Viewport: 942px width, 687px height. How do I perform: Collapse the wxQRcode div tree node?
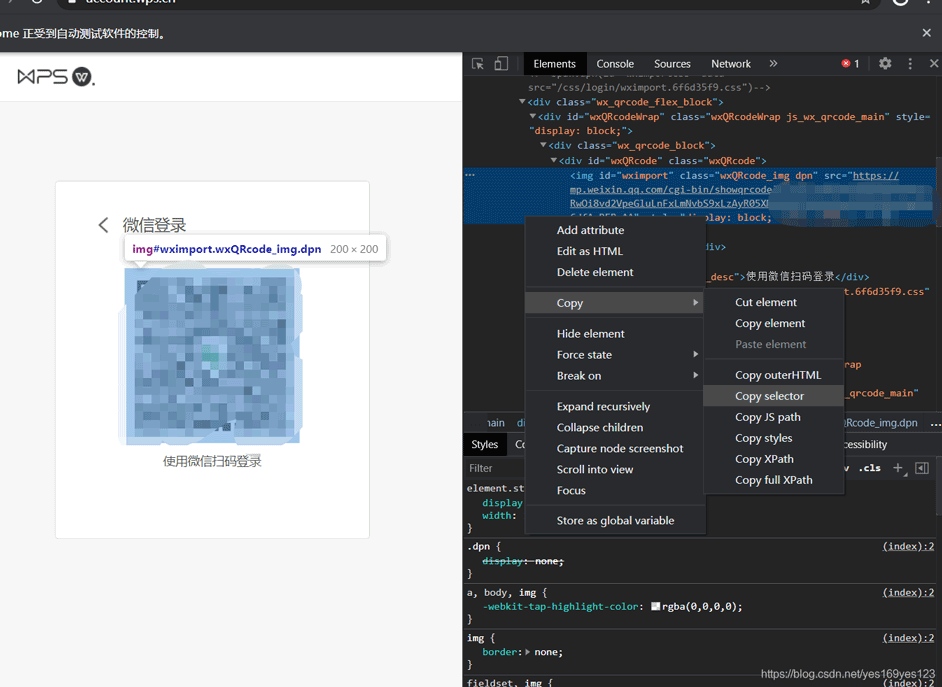click(x=554, y=160)
